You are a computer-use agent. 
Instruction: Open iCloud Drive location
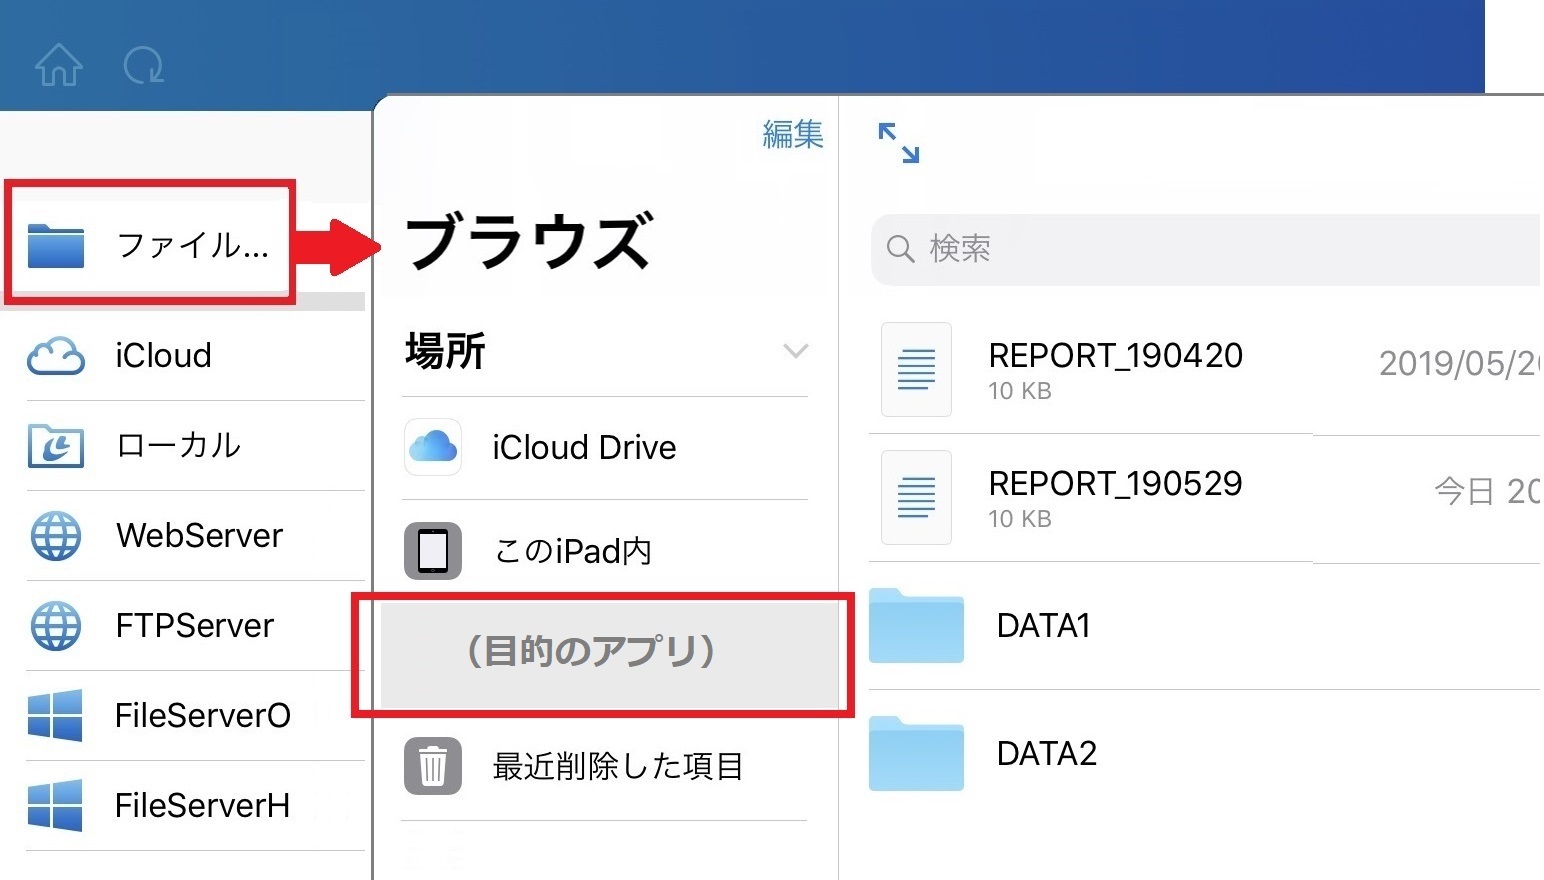[x=583, y=448]
